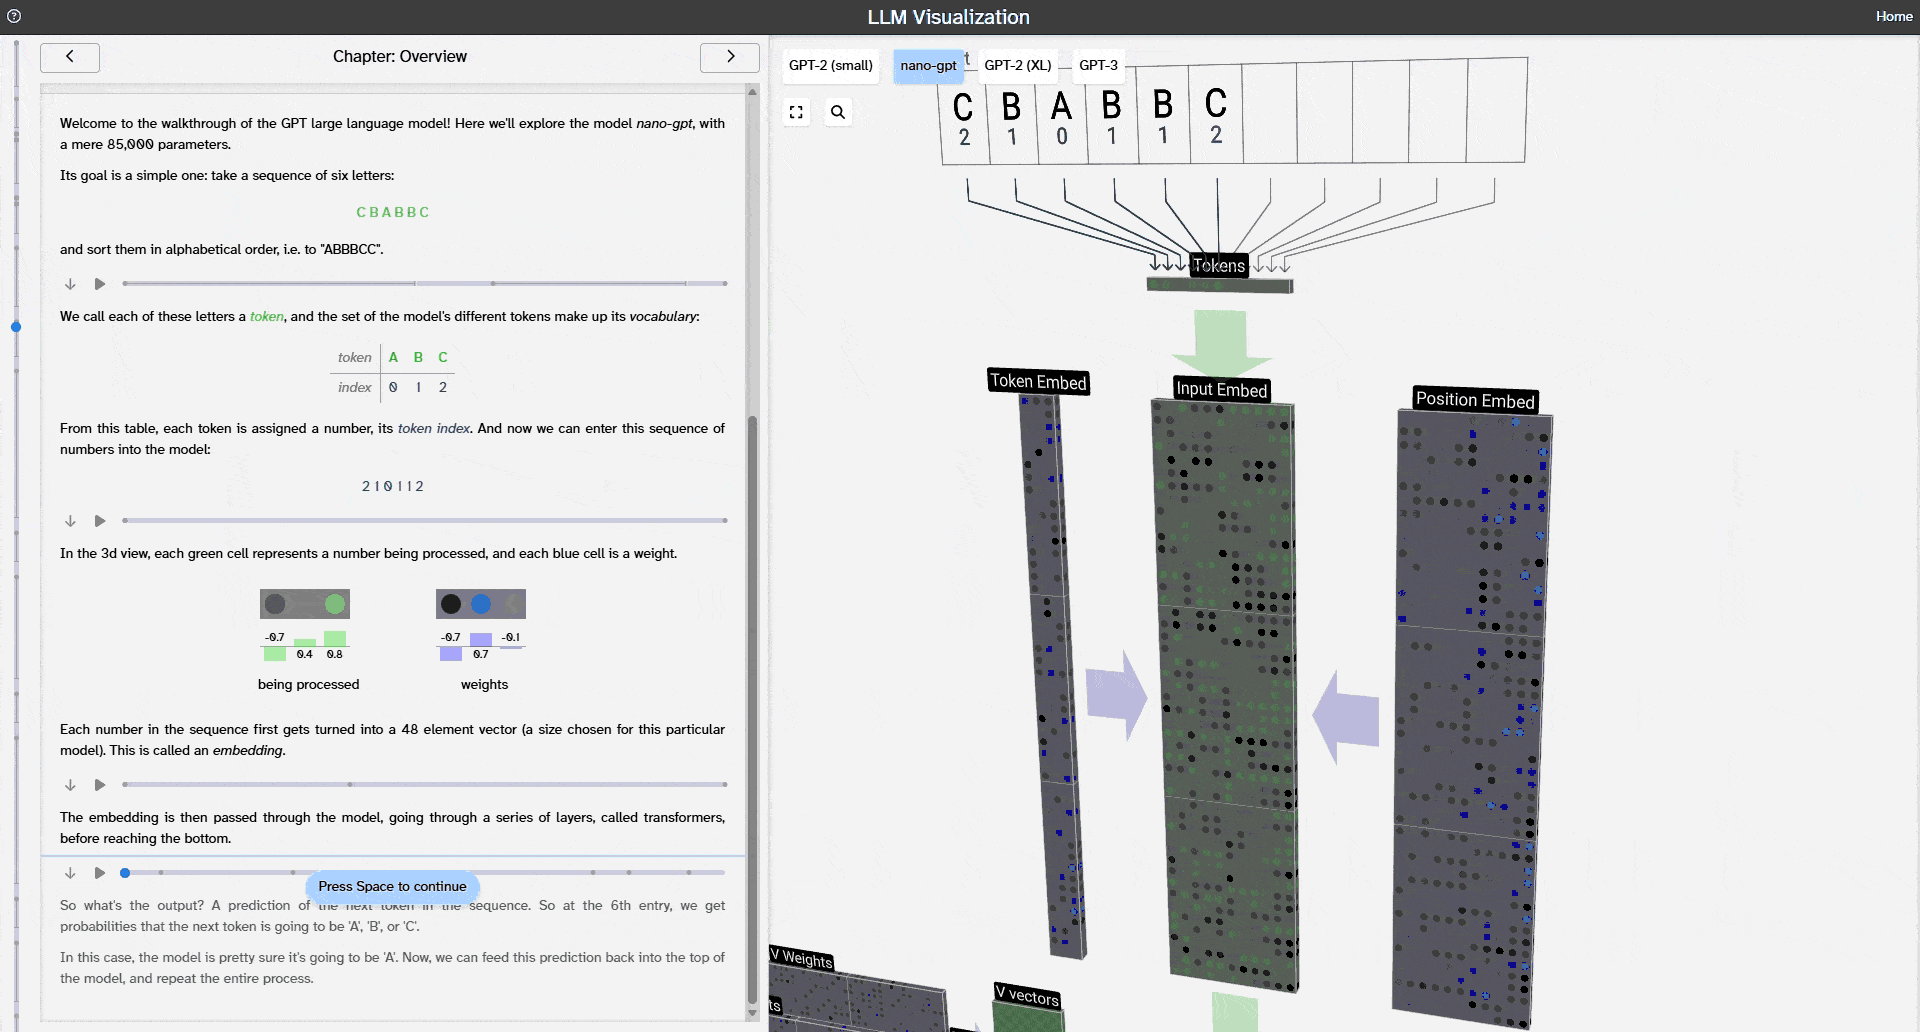Screen dimensions: 1920x1032
Task: Click the blue chapter progress marker on left rail
Action: pos(16,327)
